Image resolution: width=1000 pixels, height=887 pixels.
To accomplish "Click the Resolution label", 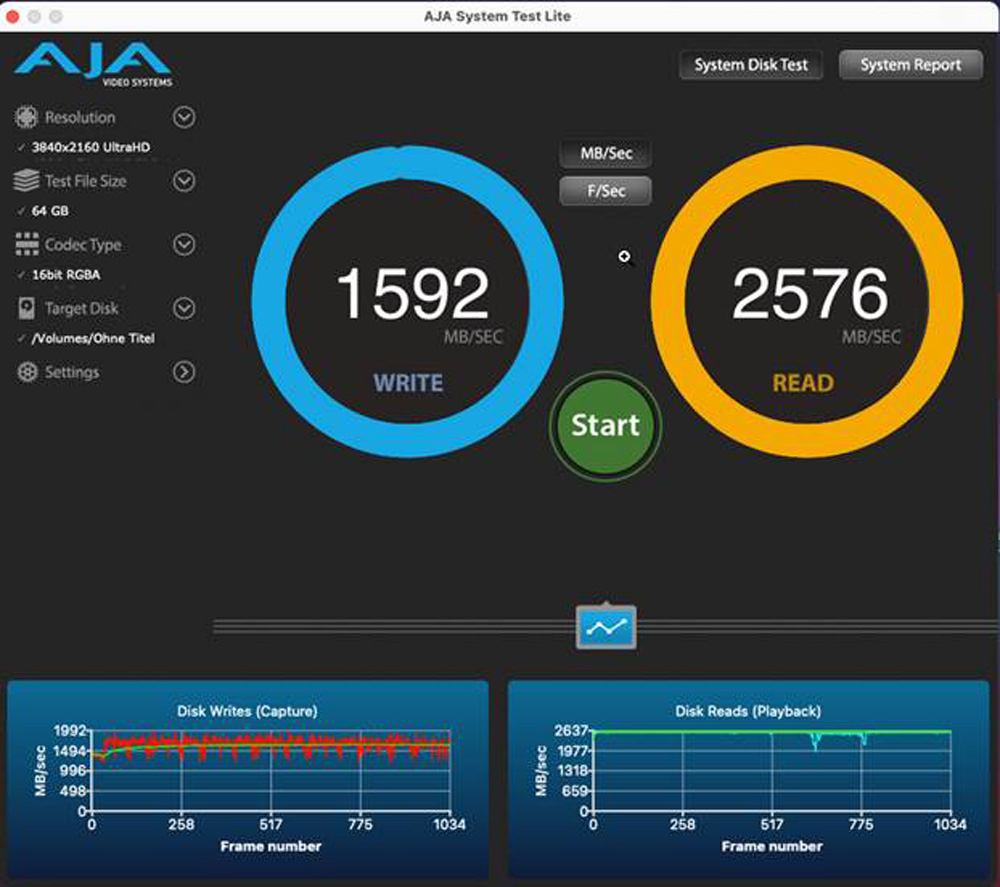I will [80, 117].
